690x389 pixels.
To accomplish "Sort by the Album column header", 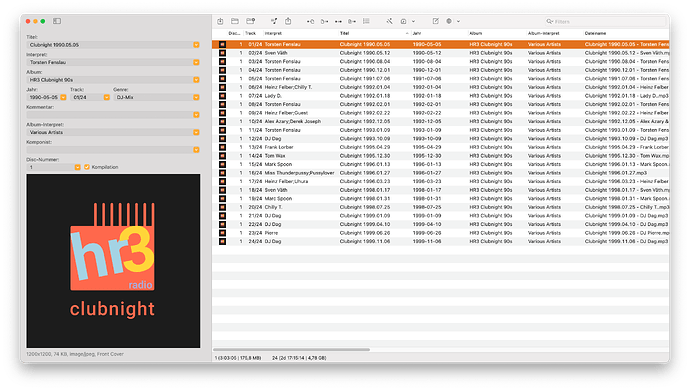I will [x=475, y=33].
